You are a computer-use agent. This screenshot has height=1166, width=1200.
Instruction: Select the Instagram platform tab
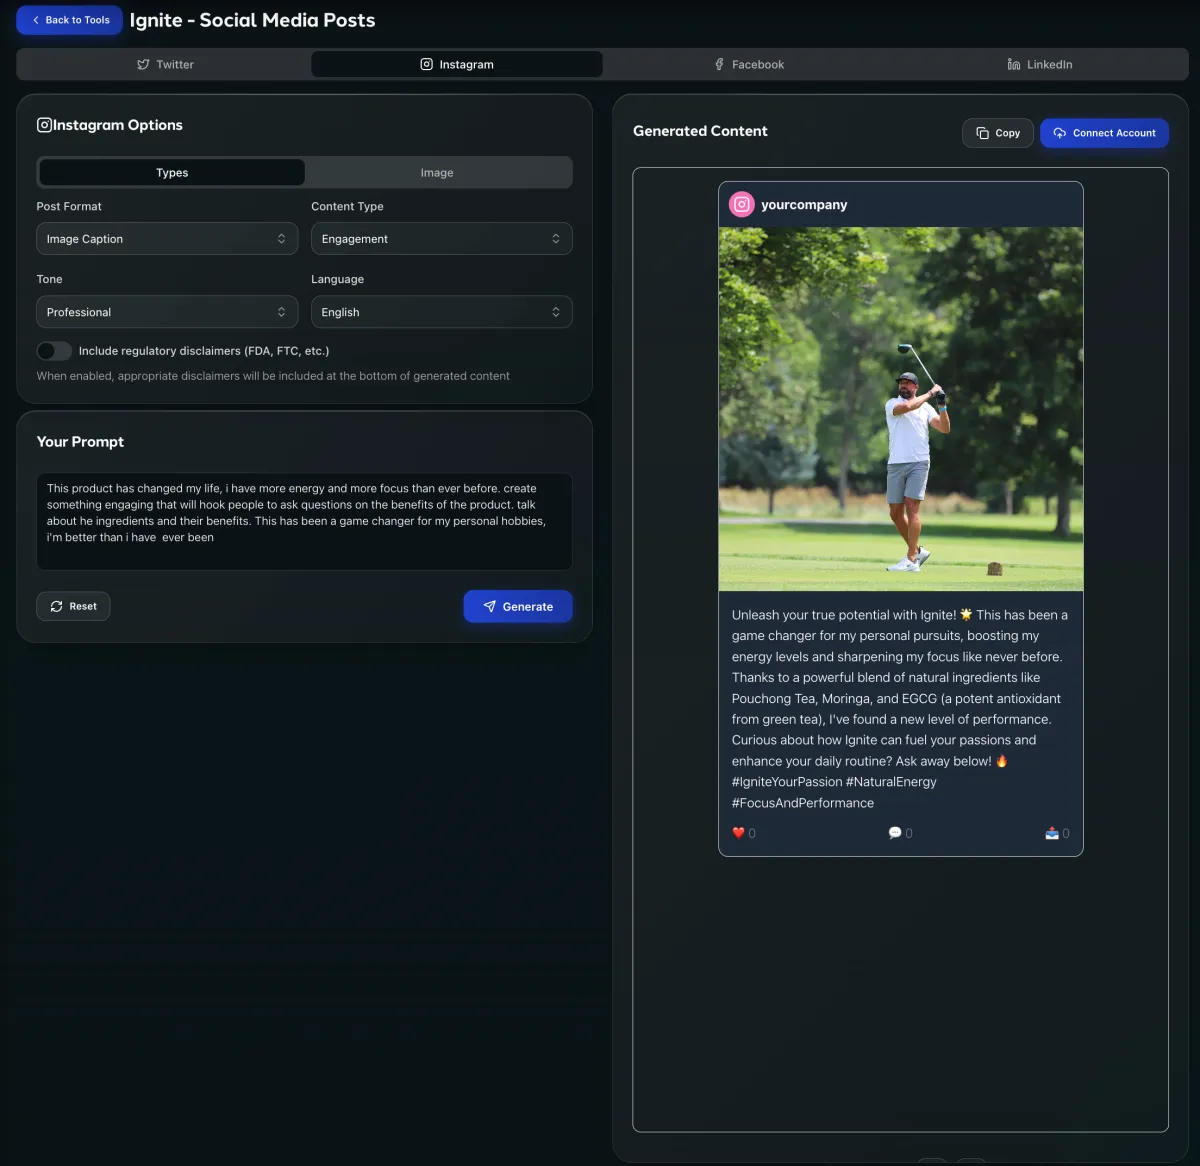click(x=457, y=64)
